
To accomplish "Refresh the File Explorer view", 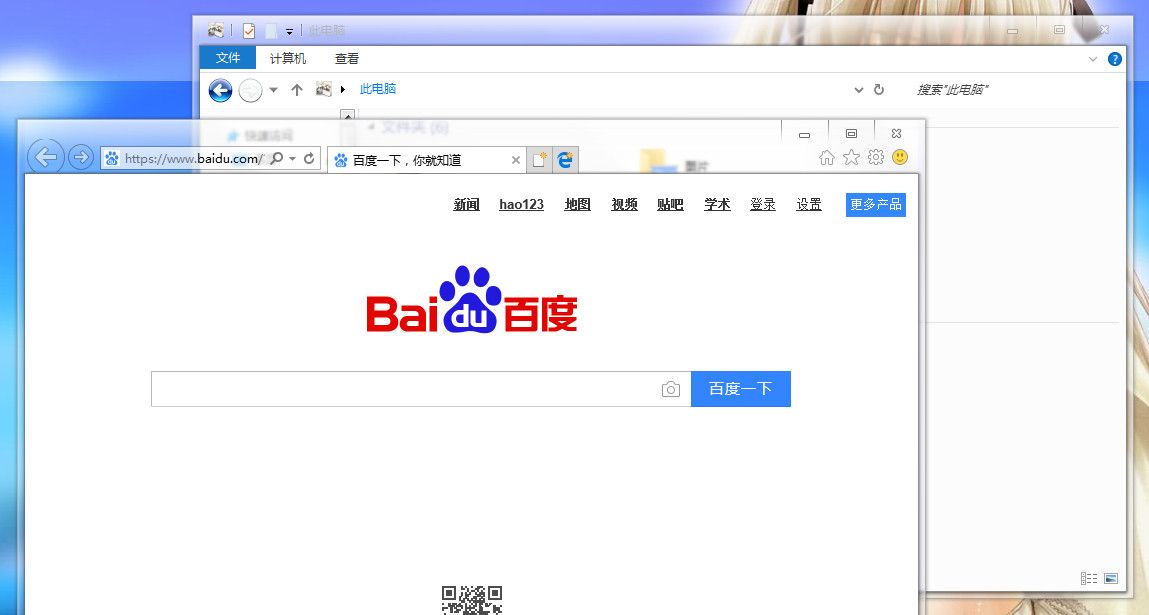I will [x=879, y=89].
